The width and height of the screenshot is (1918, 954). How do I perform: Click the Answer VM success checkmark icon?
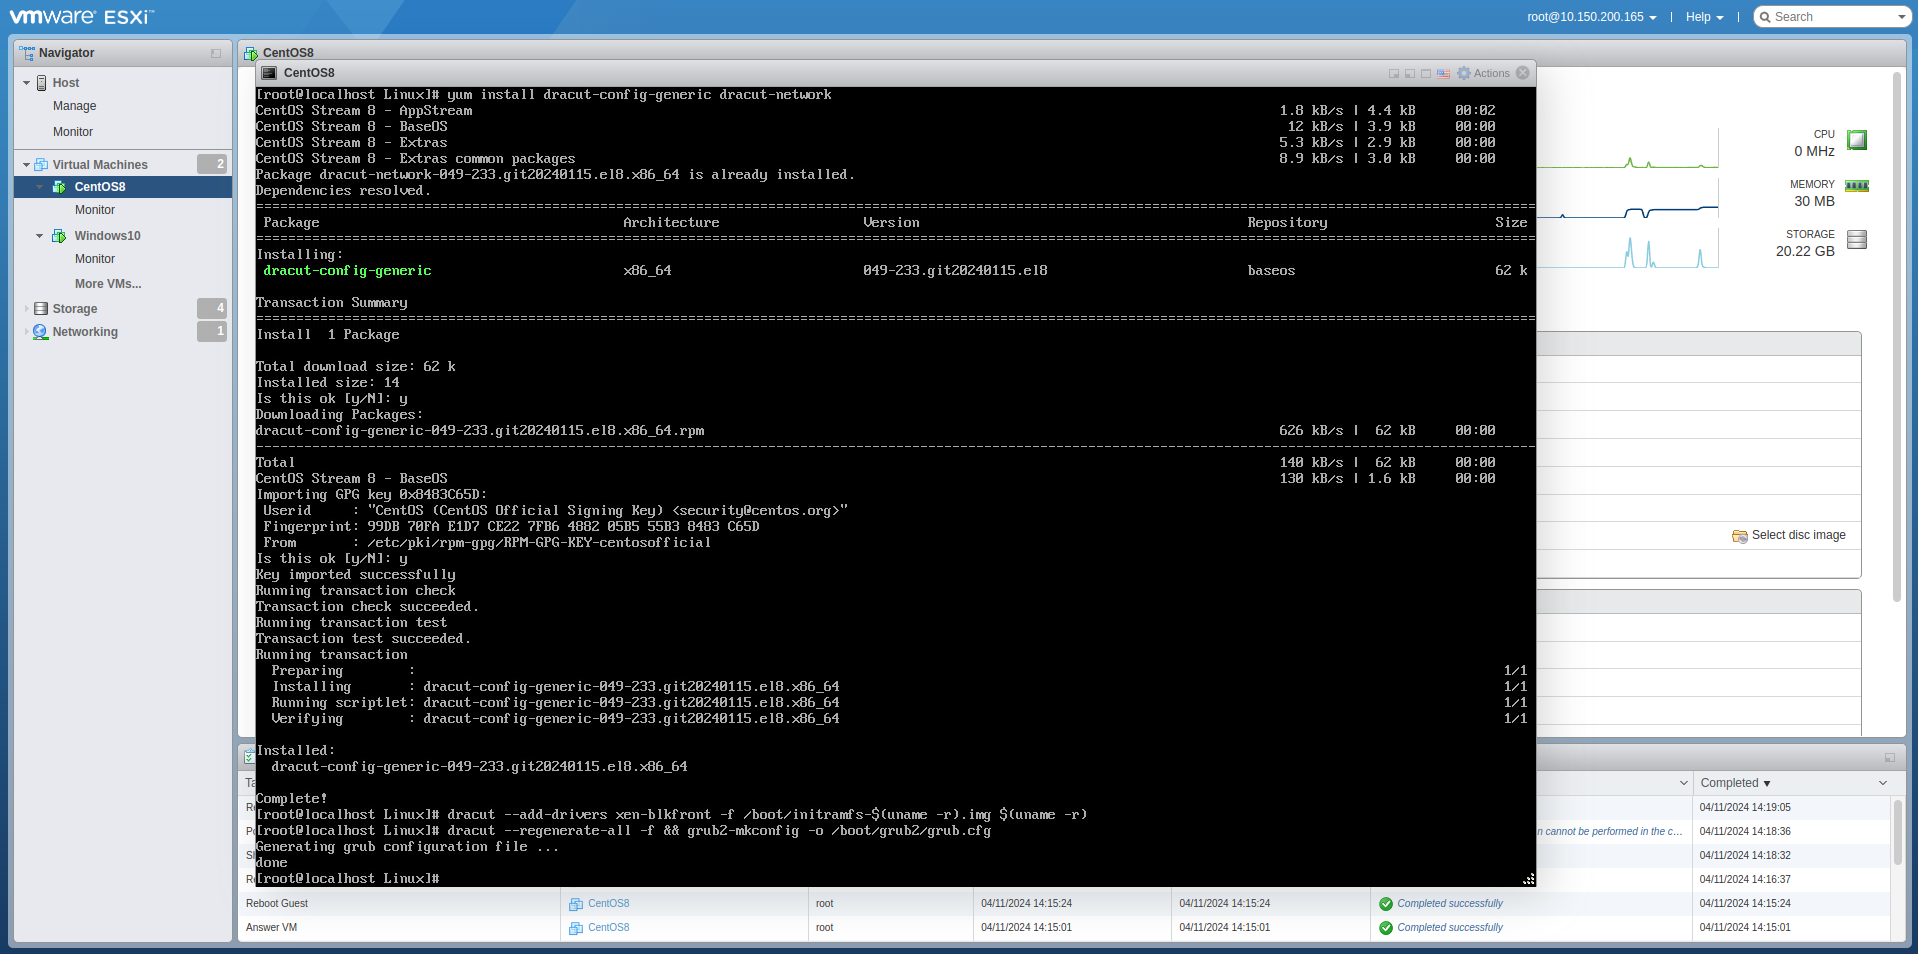pos(1386,928)
